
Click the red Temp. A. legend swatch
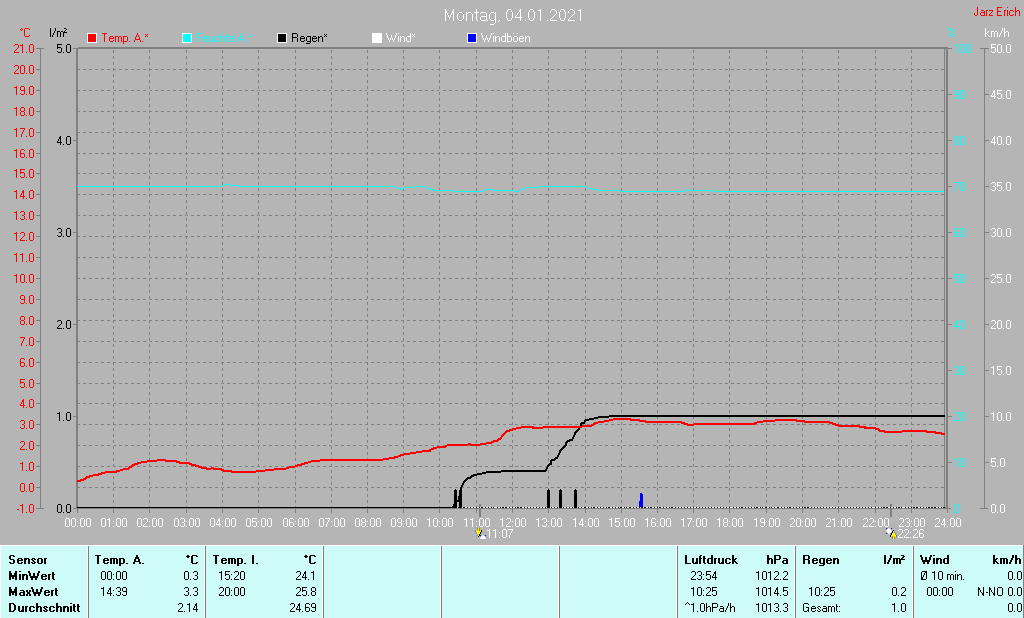pyautogui.click(x=92, y=38)
